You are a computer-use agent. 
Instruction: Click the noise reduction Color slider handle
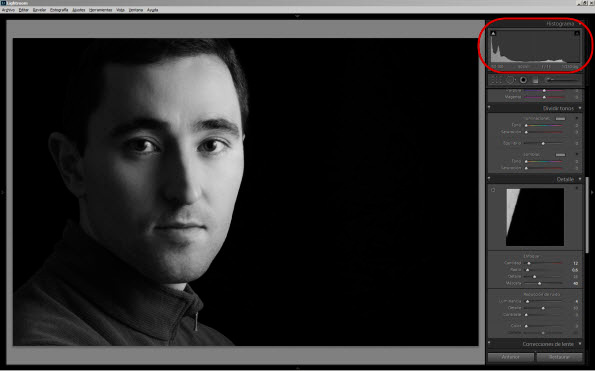(526, 326)
